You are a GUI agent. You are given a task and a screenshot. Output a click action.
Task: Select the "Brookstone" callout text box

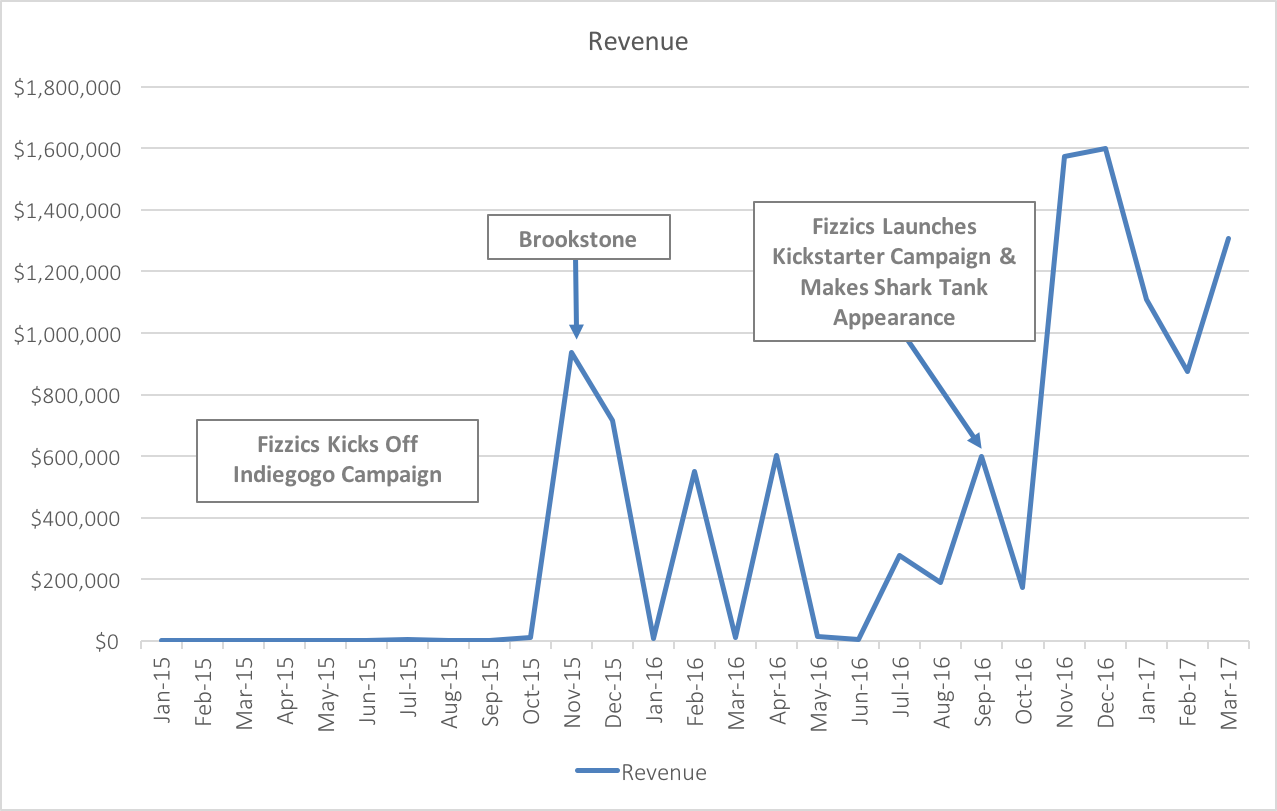[578, 239]
